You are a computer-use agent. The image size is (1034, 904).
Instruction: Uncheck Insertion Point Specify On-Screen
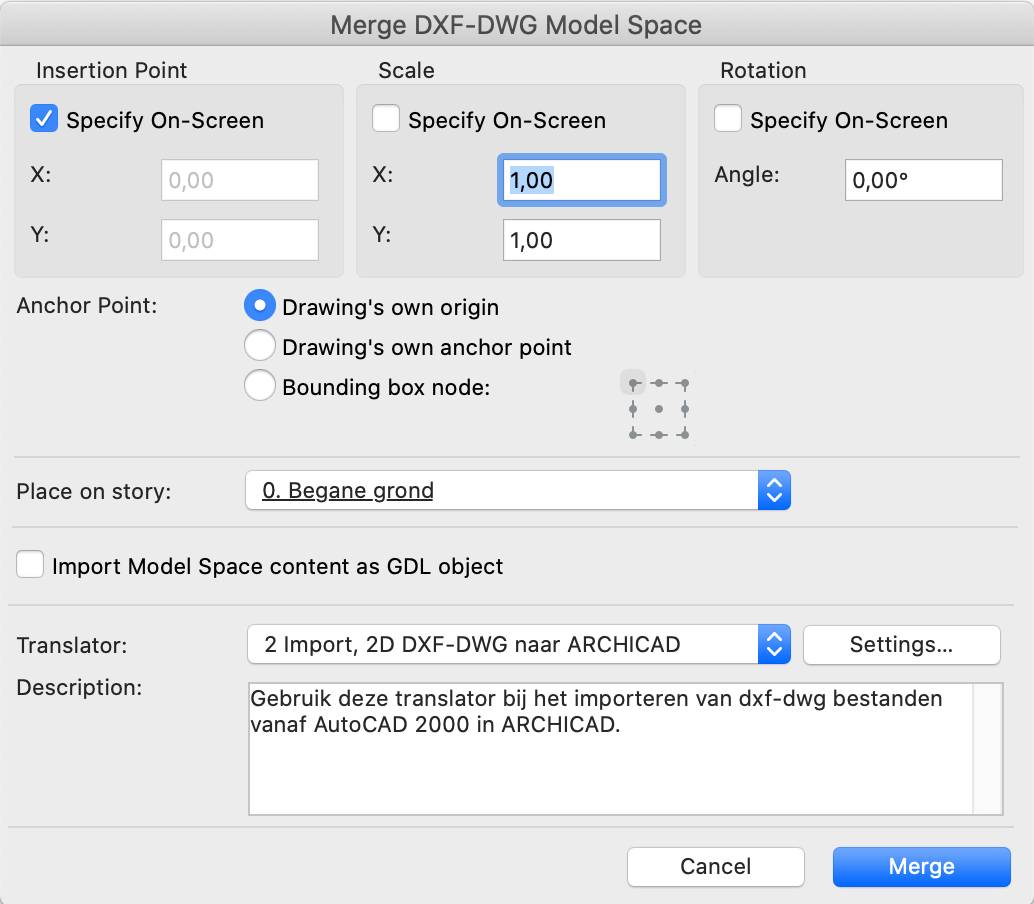(x=44, y=119)
